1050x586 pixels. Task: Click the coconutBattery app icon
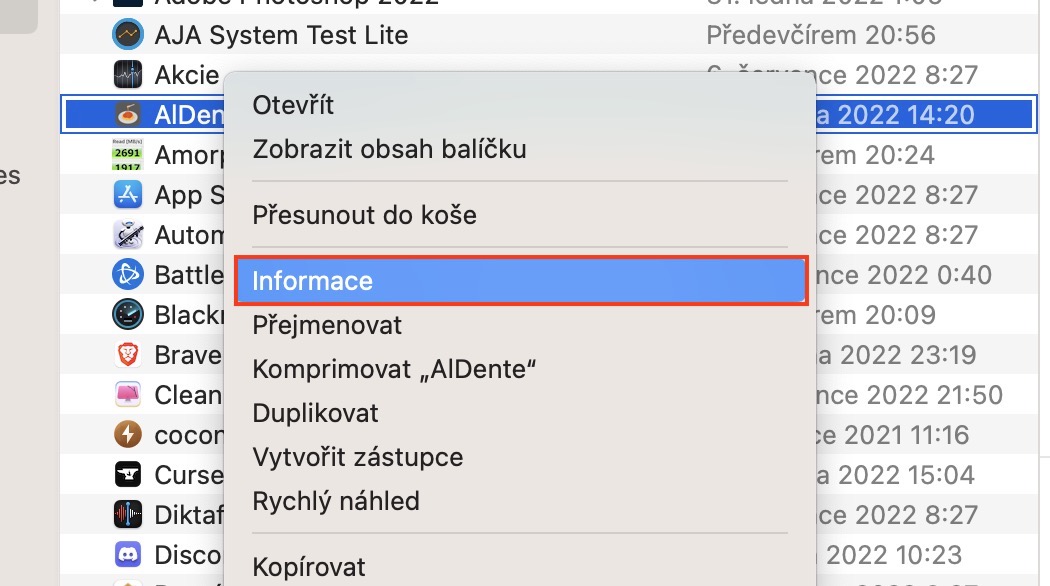[x=128, y=434]
